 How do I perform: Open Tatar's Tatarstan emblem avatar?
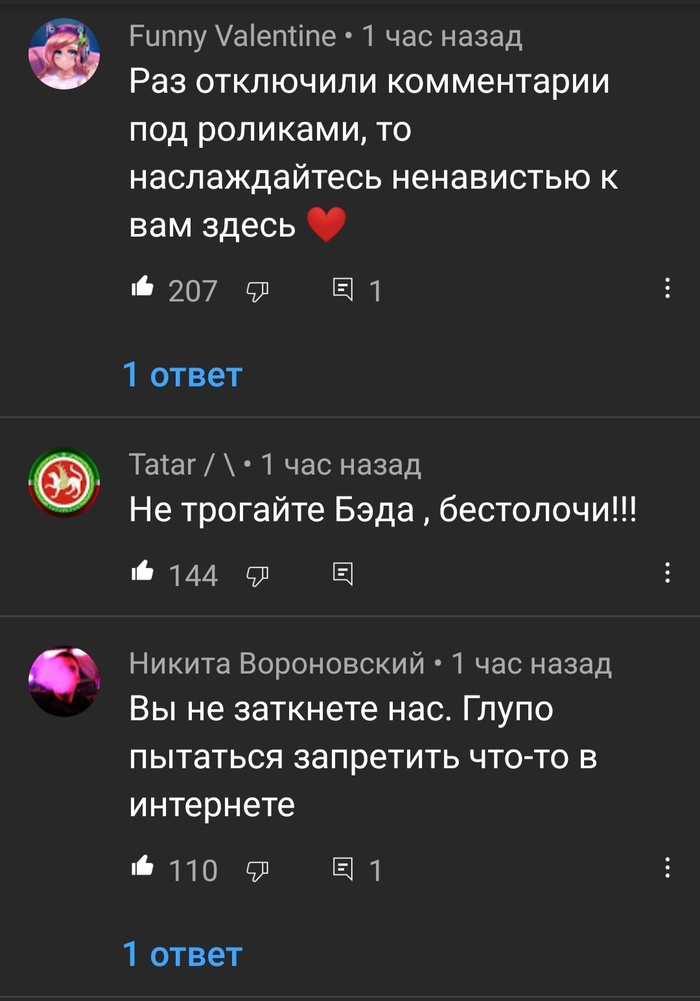[x=64, y=483]
